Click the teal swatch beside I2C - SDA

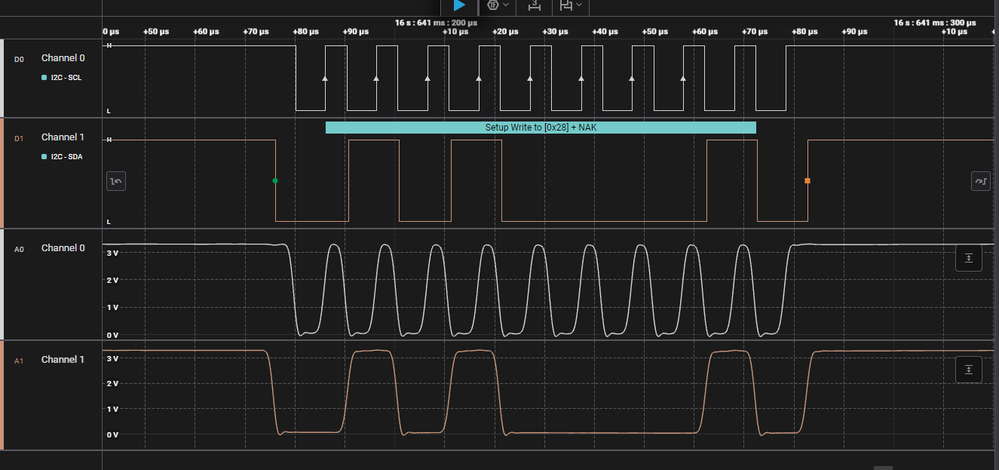click(x=44, y=158)
